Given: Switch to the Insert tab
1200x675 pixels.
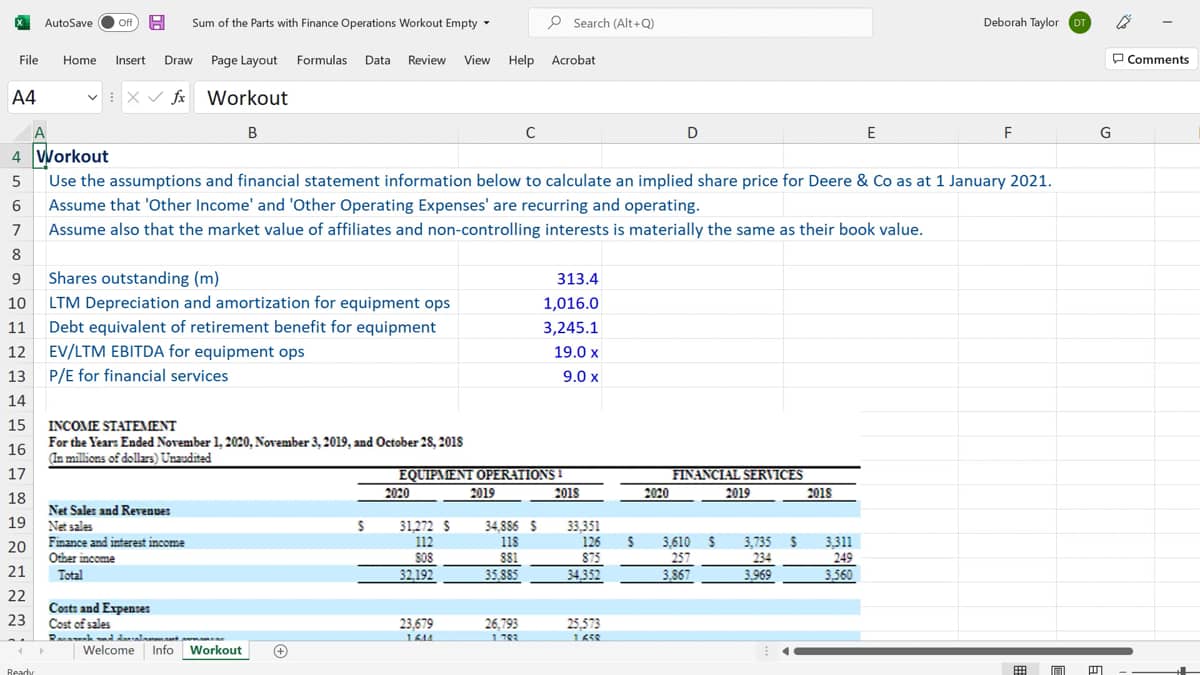Looking at the screenshot, I should pos(130,60).
